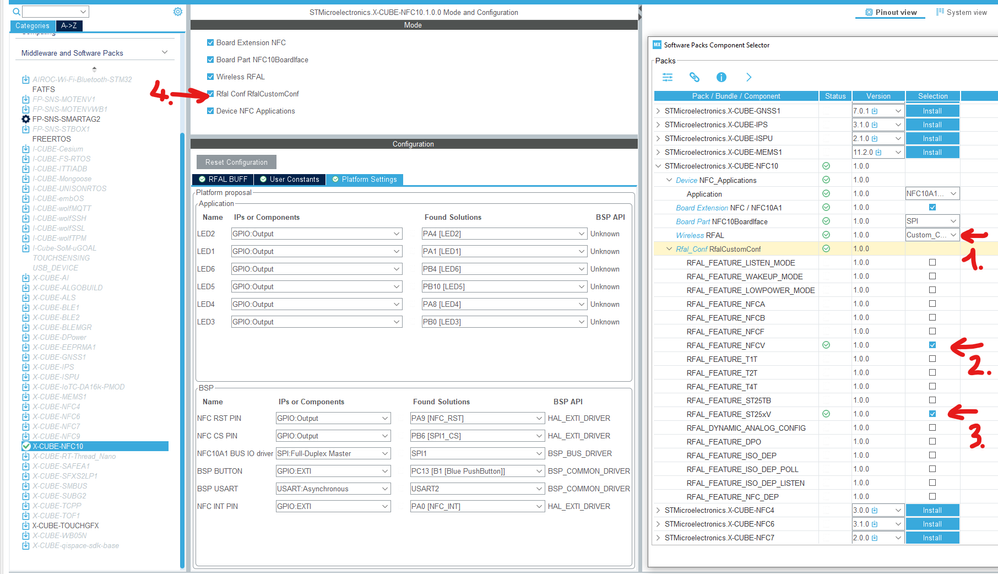This screenshot has width=998, height=574.
Task: Click green status icon for RFAL_FEATURE_ST25xV
Action: click(x=826, y=414)
